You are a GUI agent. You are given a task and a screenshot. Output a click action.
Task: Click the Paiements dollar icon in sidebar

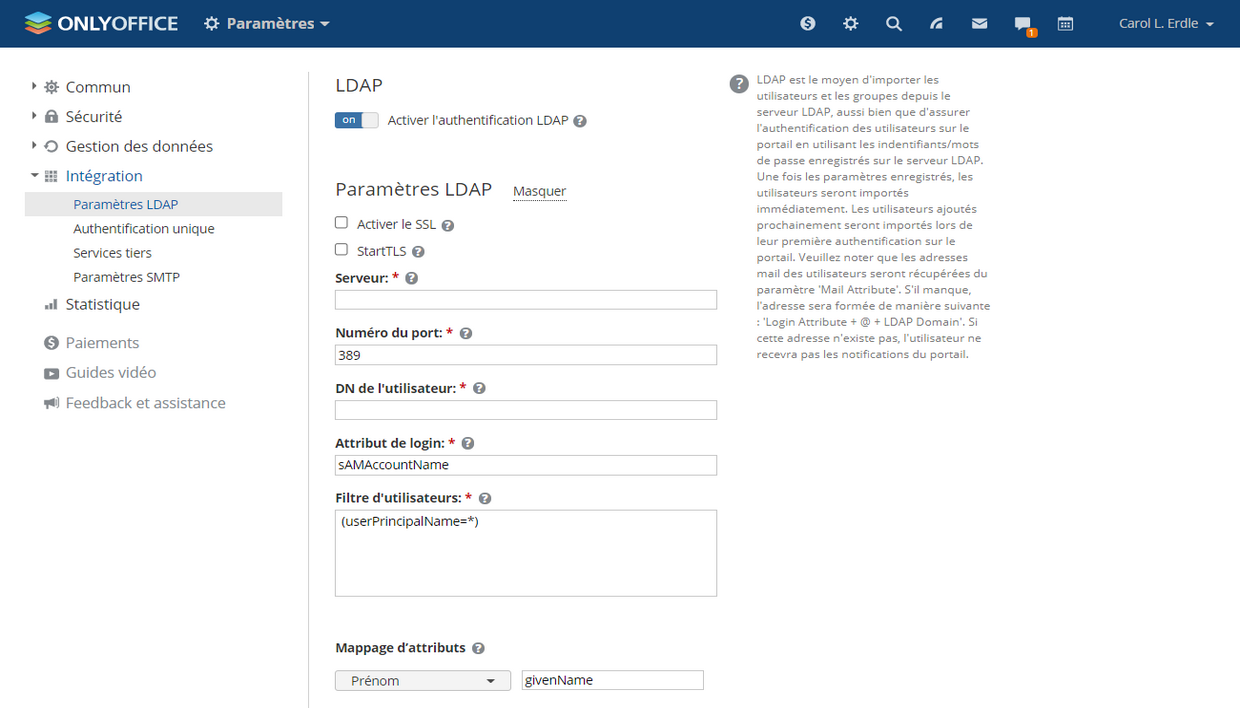(52, 343)
